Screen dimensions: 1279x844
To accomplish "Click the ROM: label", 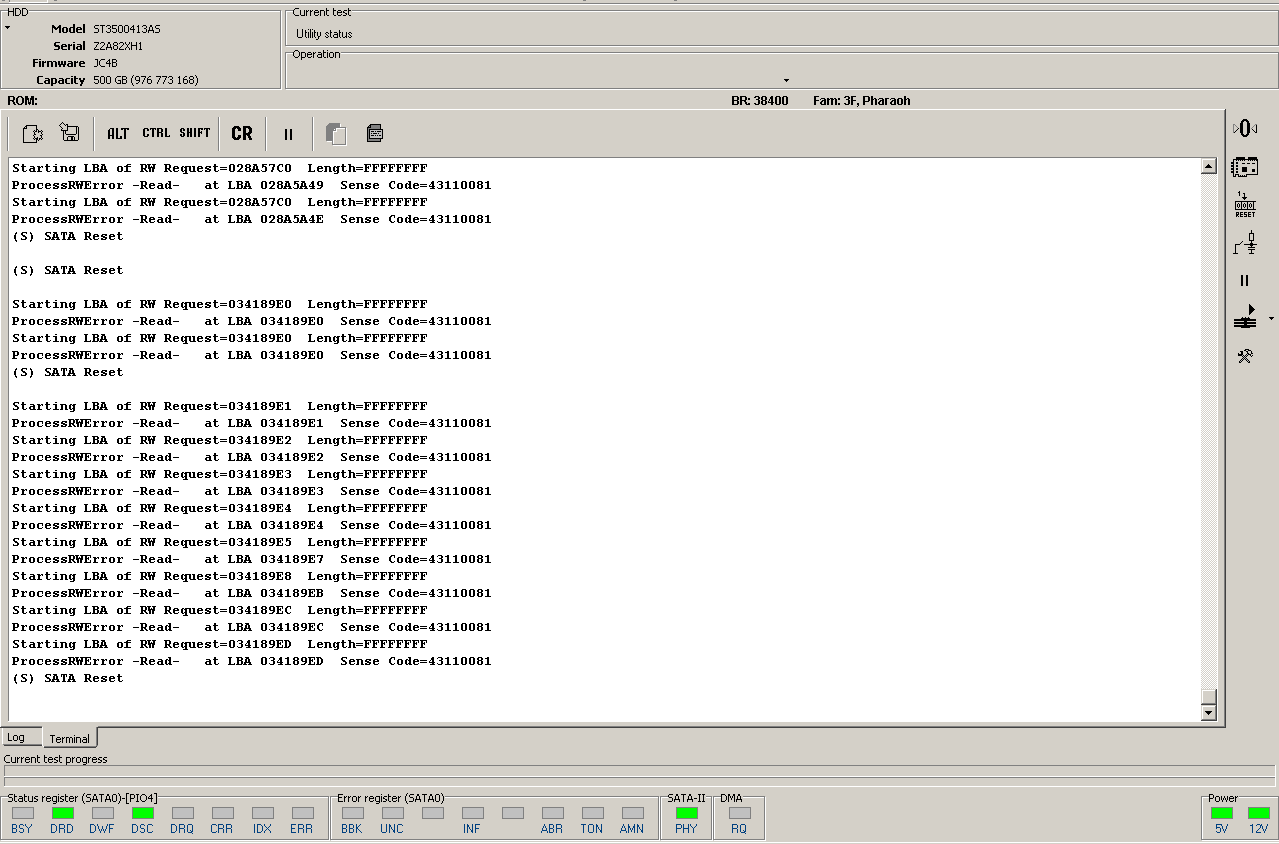I will point(22,101).
